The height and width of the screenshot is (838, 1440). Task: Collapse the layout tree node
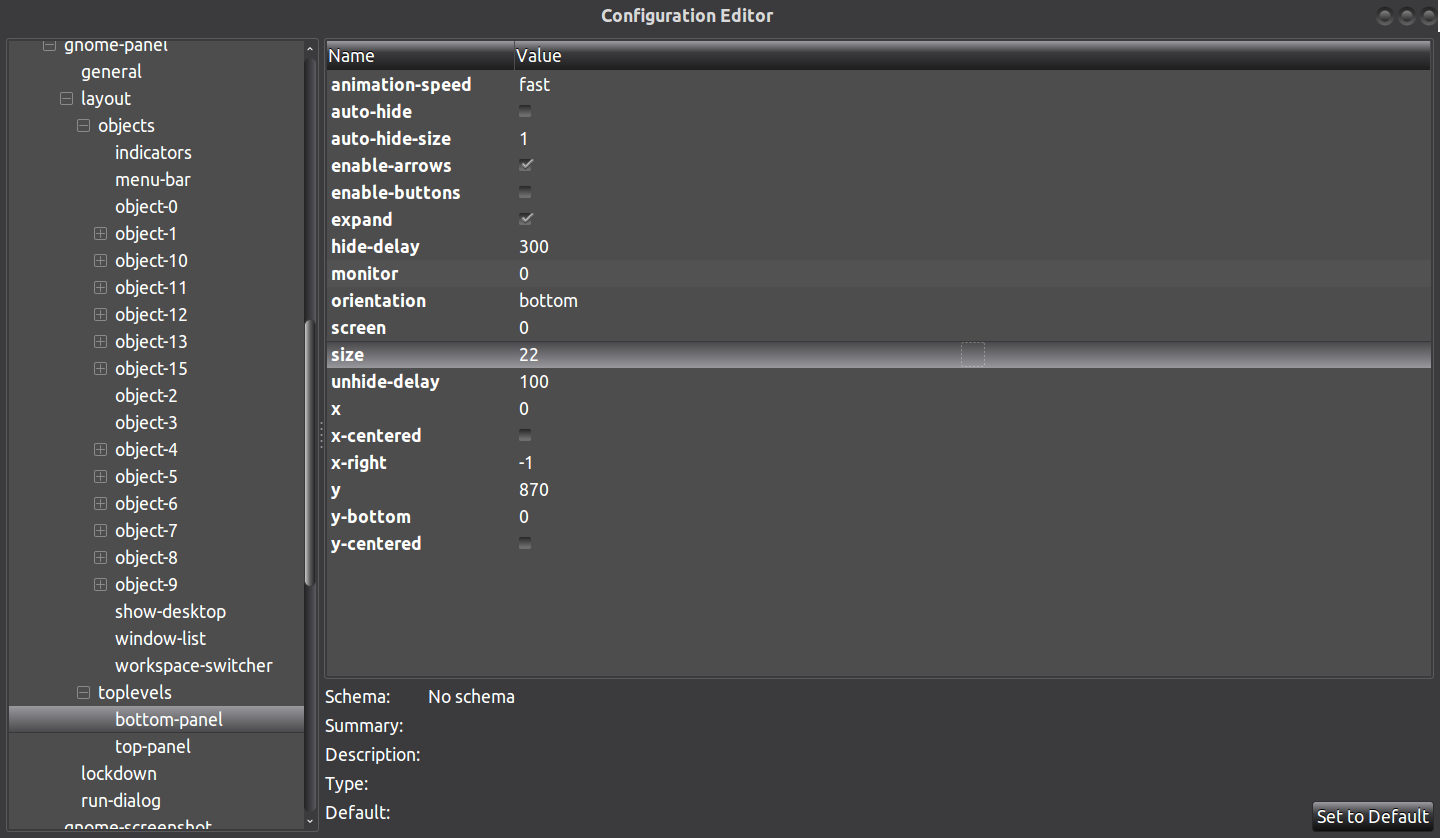[x=66, y=99]
